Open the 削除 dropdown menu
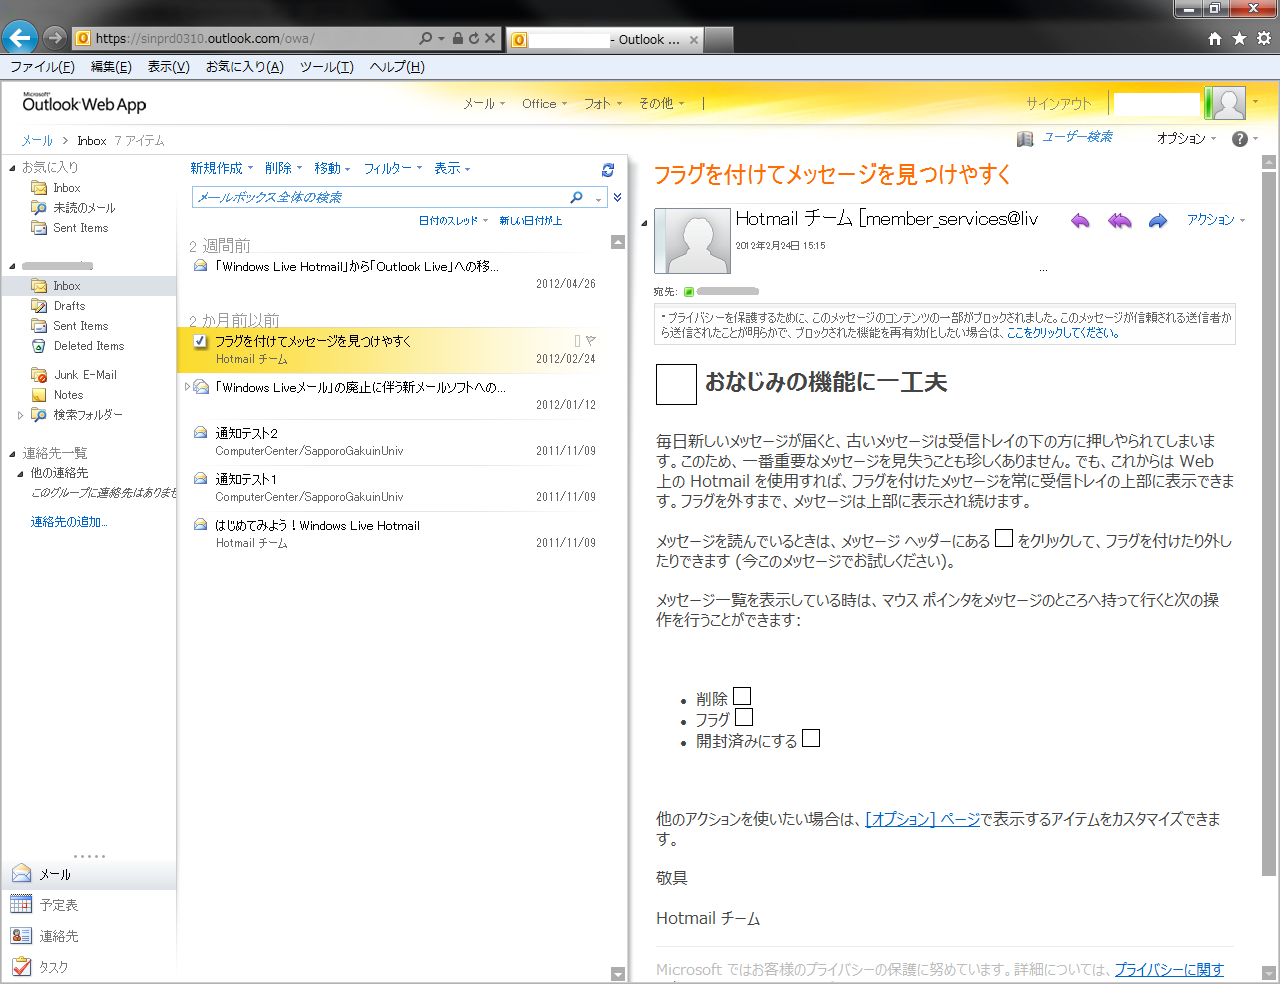The image size is (1280, 984). (x=283, y=168)
